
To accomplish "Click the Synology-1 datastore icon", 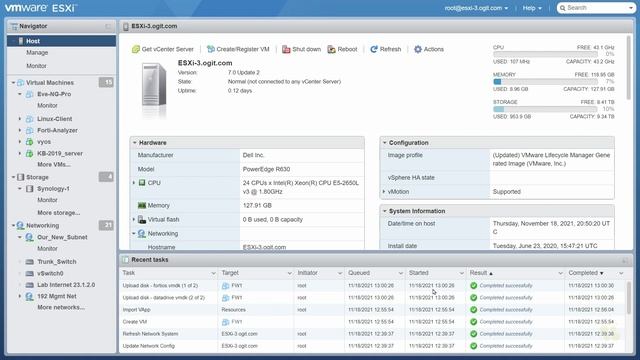I will [x=29, y=189].
